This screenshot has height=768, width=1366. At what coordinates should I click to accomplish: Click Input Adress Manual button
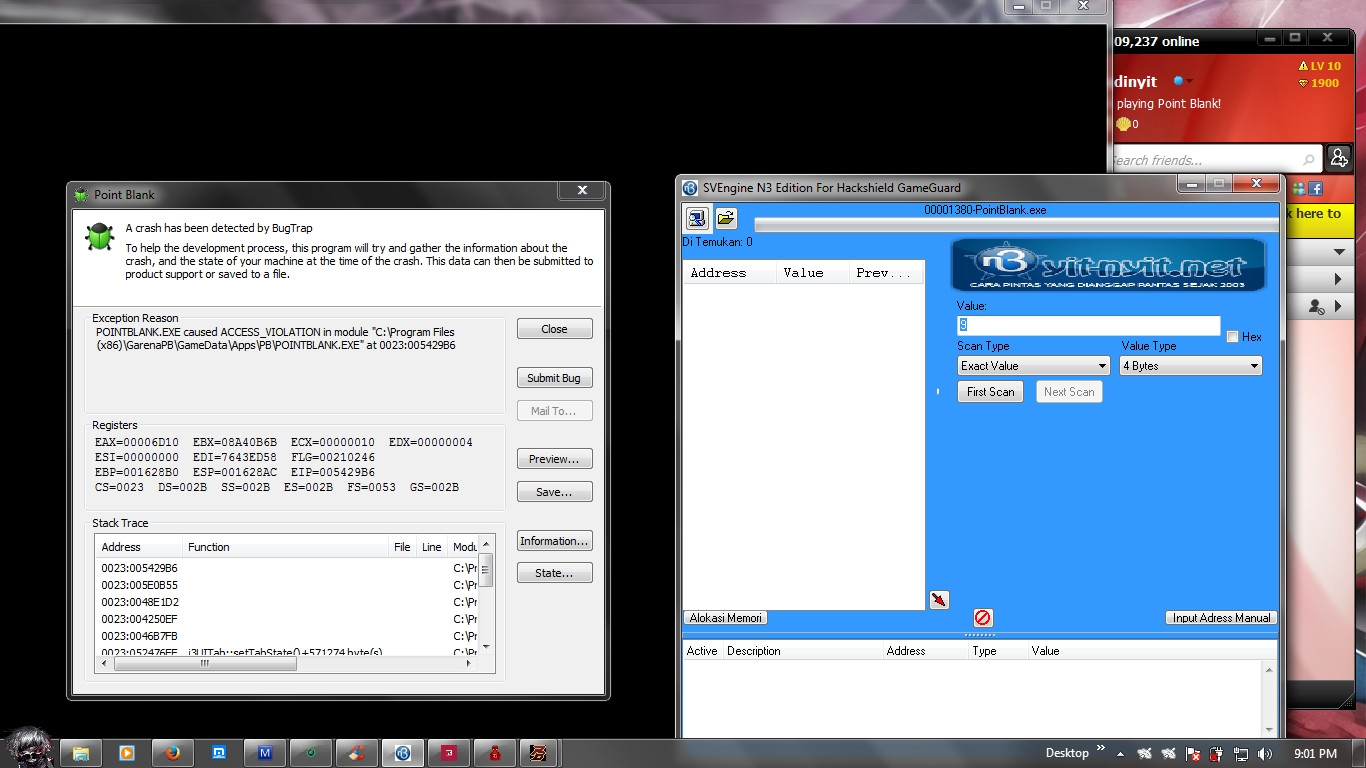click(1222, 618)
